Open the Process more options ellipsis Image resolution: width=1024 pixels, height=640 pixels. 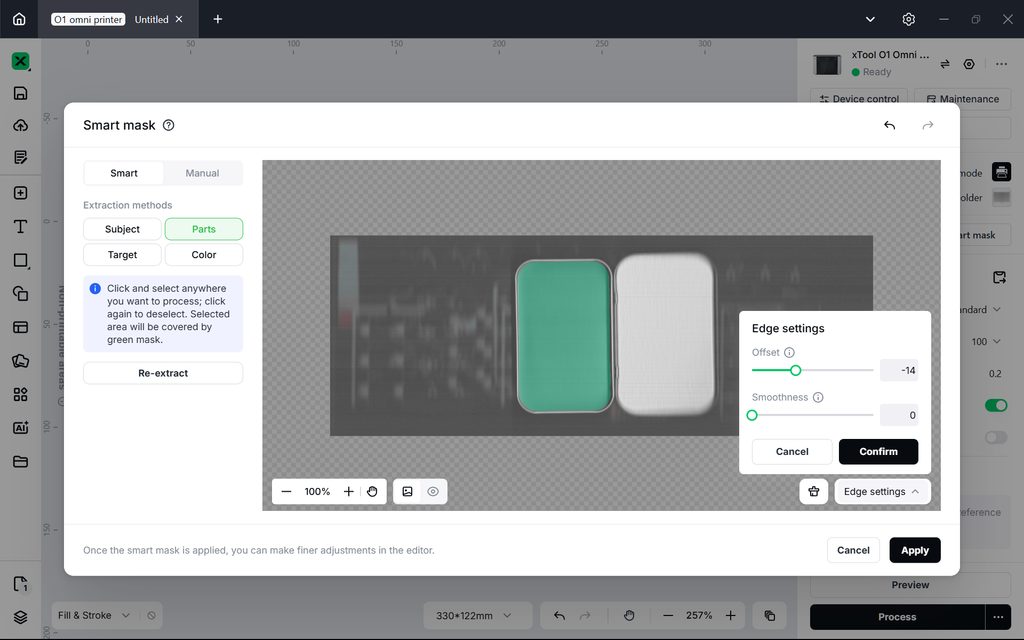coord(998,617)
